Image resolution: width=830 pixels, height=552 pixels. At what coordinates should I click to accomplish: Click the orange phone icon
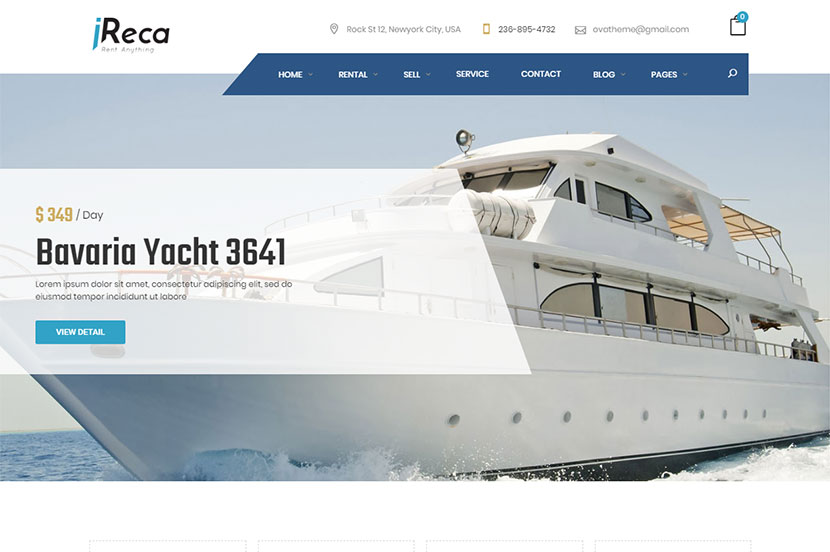point(486,29)
